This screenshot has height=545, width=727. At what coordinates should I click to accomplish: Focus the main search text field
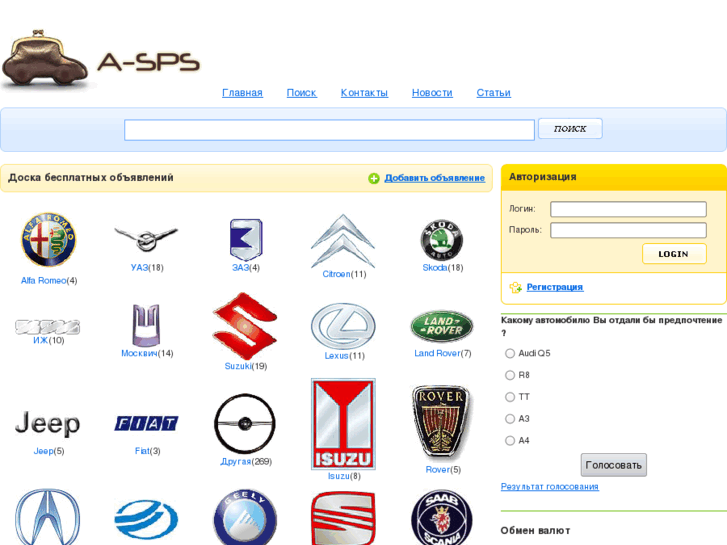329,129
